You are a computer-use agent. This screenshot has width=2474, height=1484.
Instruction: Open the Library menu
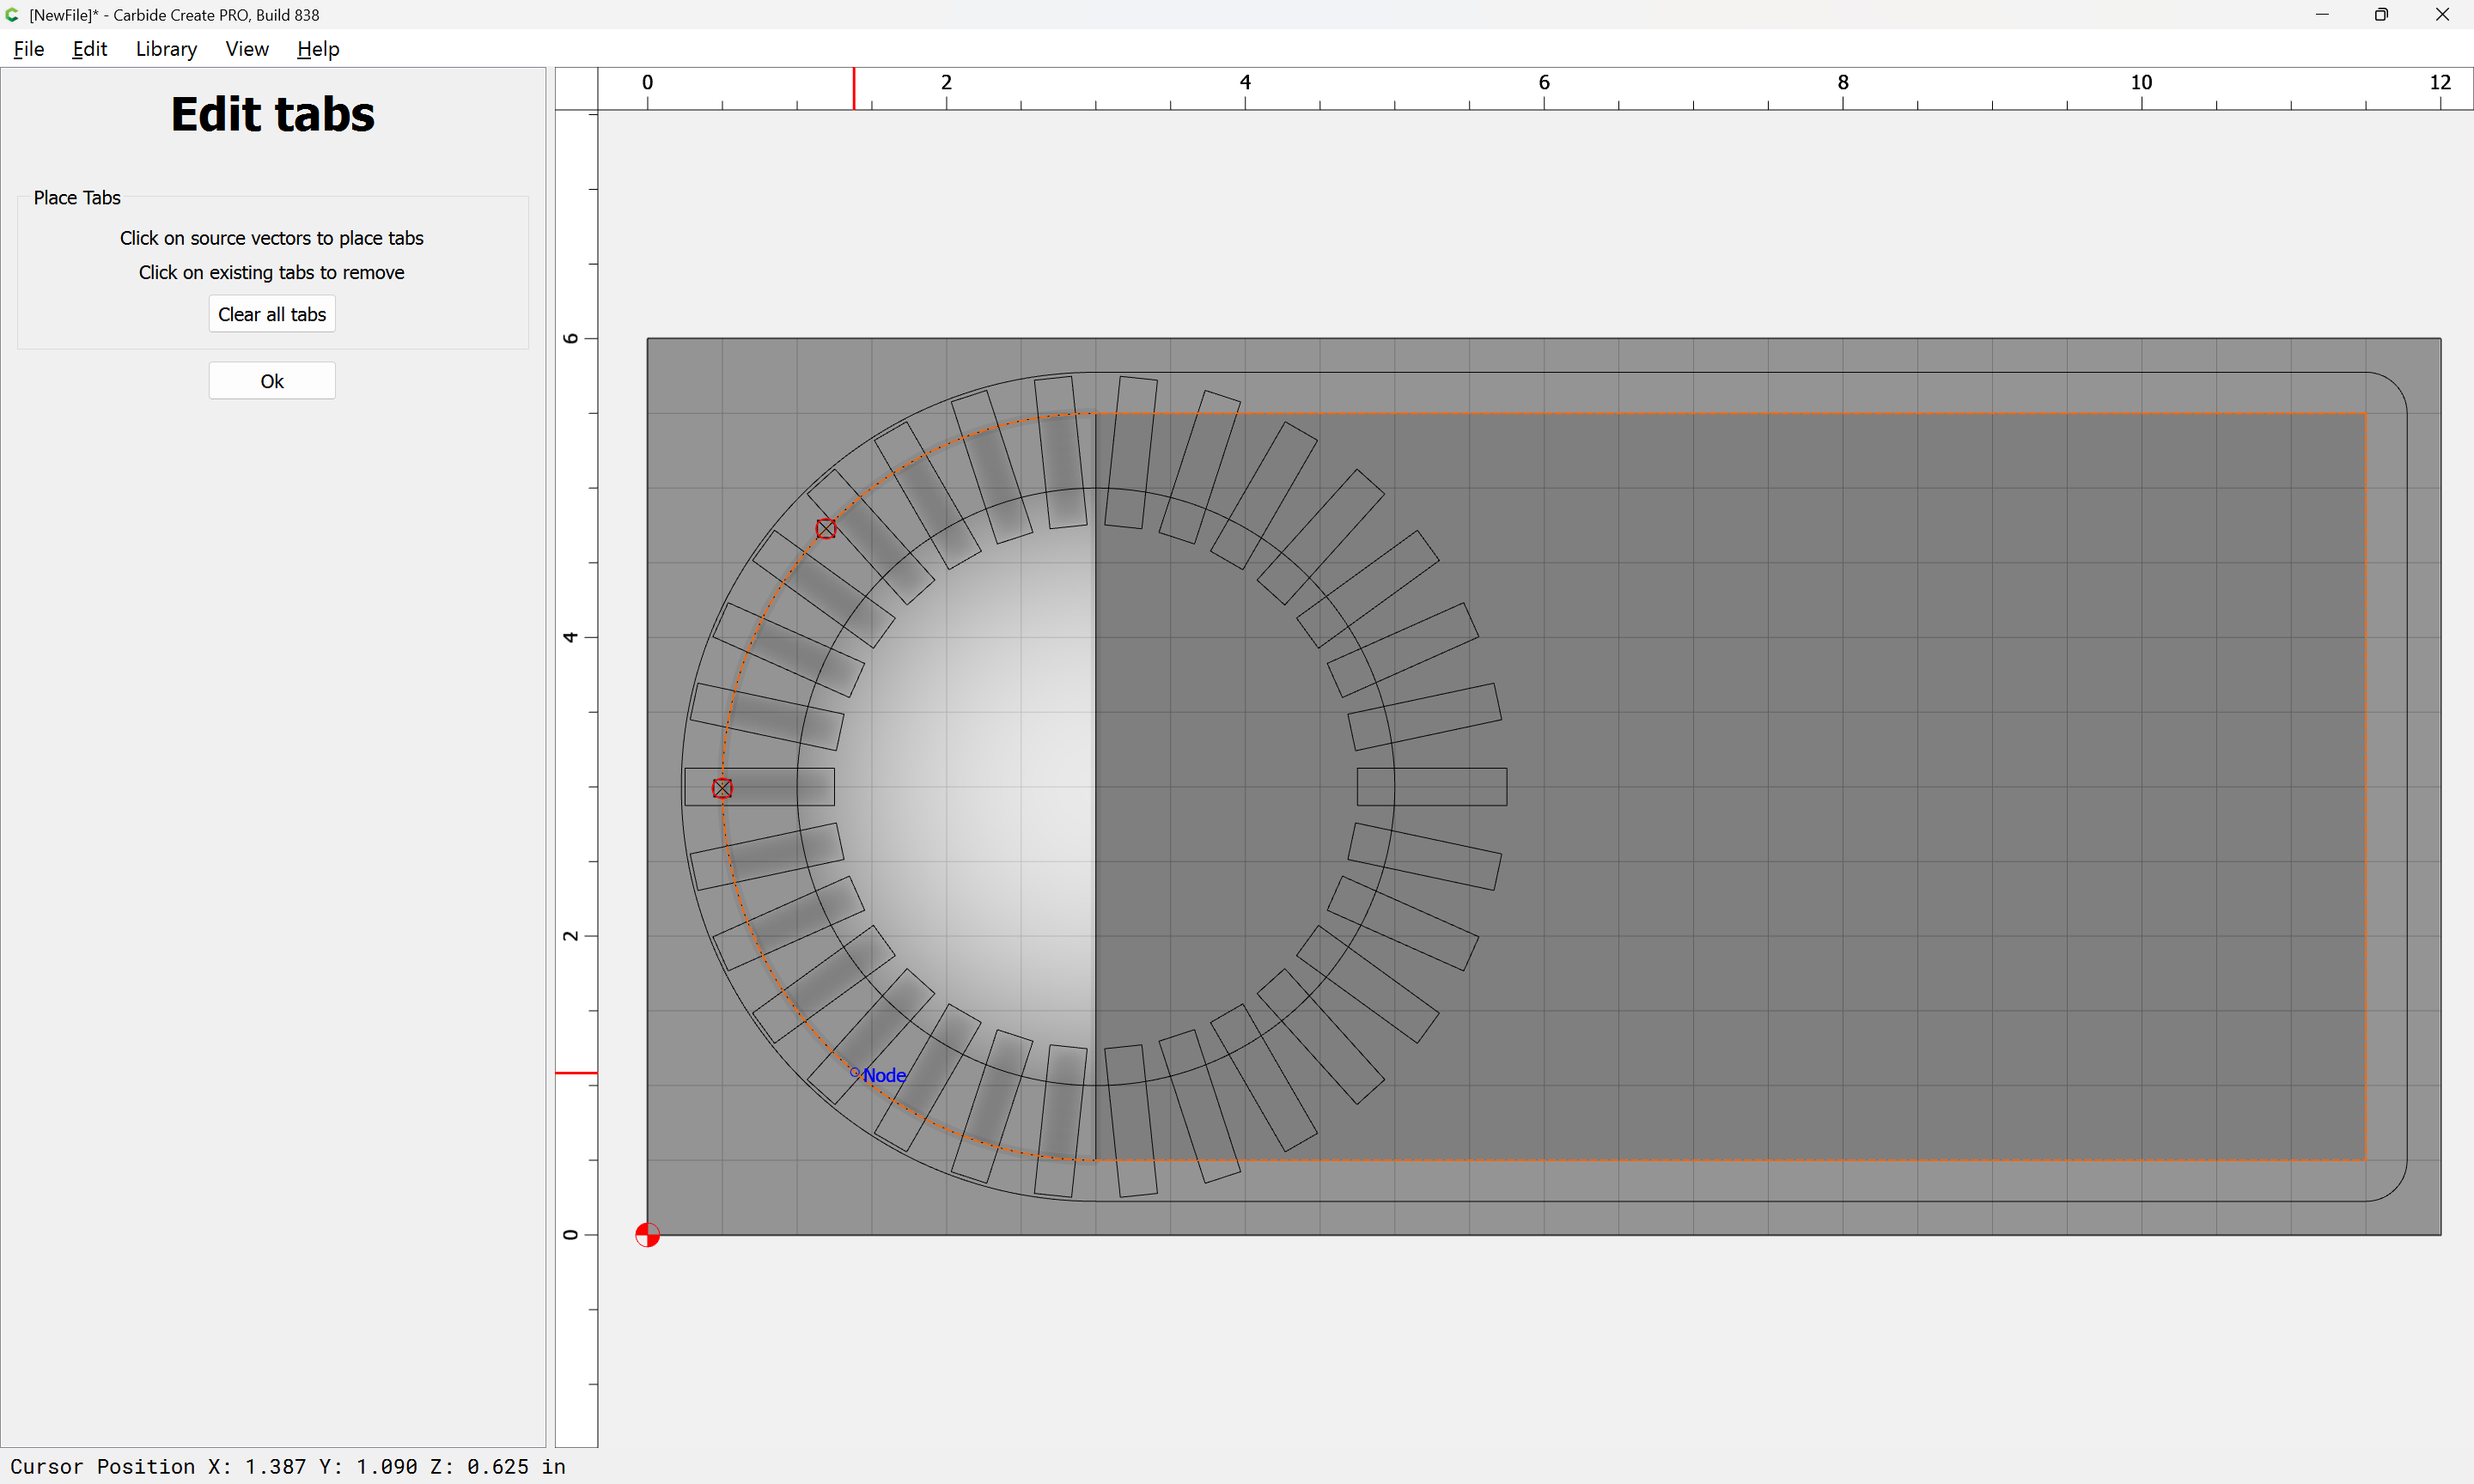click(x=166, y=49)
